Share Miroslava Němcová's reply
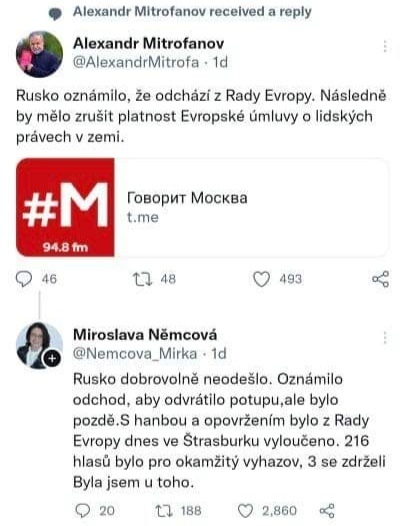This screenshot has width=405, height=526. [327, 511]
